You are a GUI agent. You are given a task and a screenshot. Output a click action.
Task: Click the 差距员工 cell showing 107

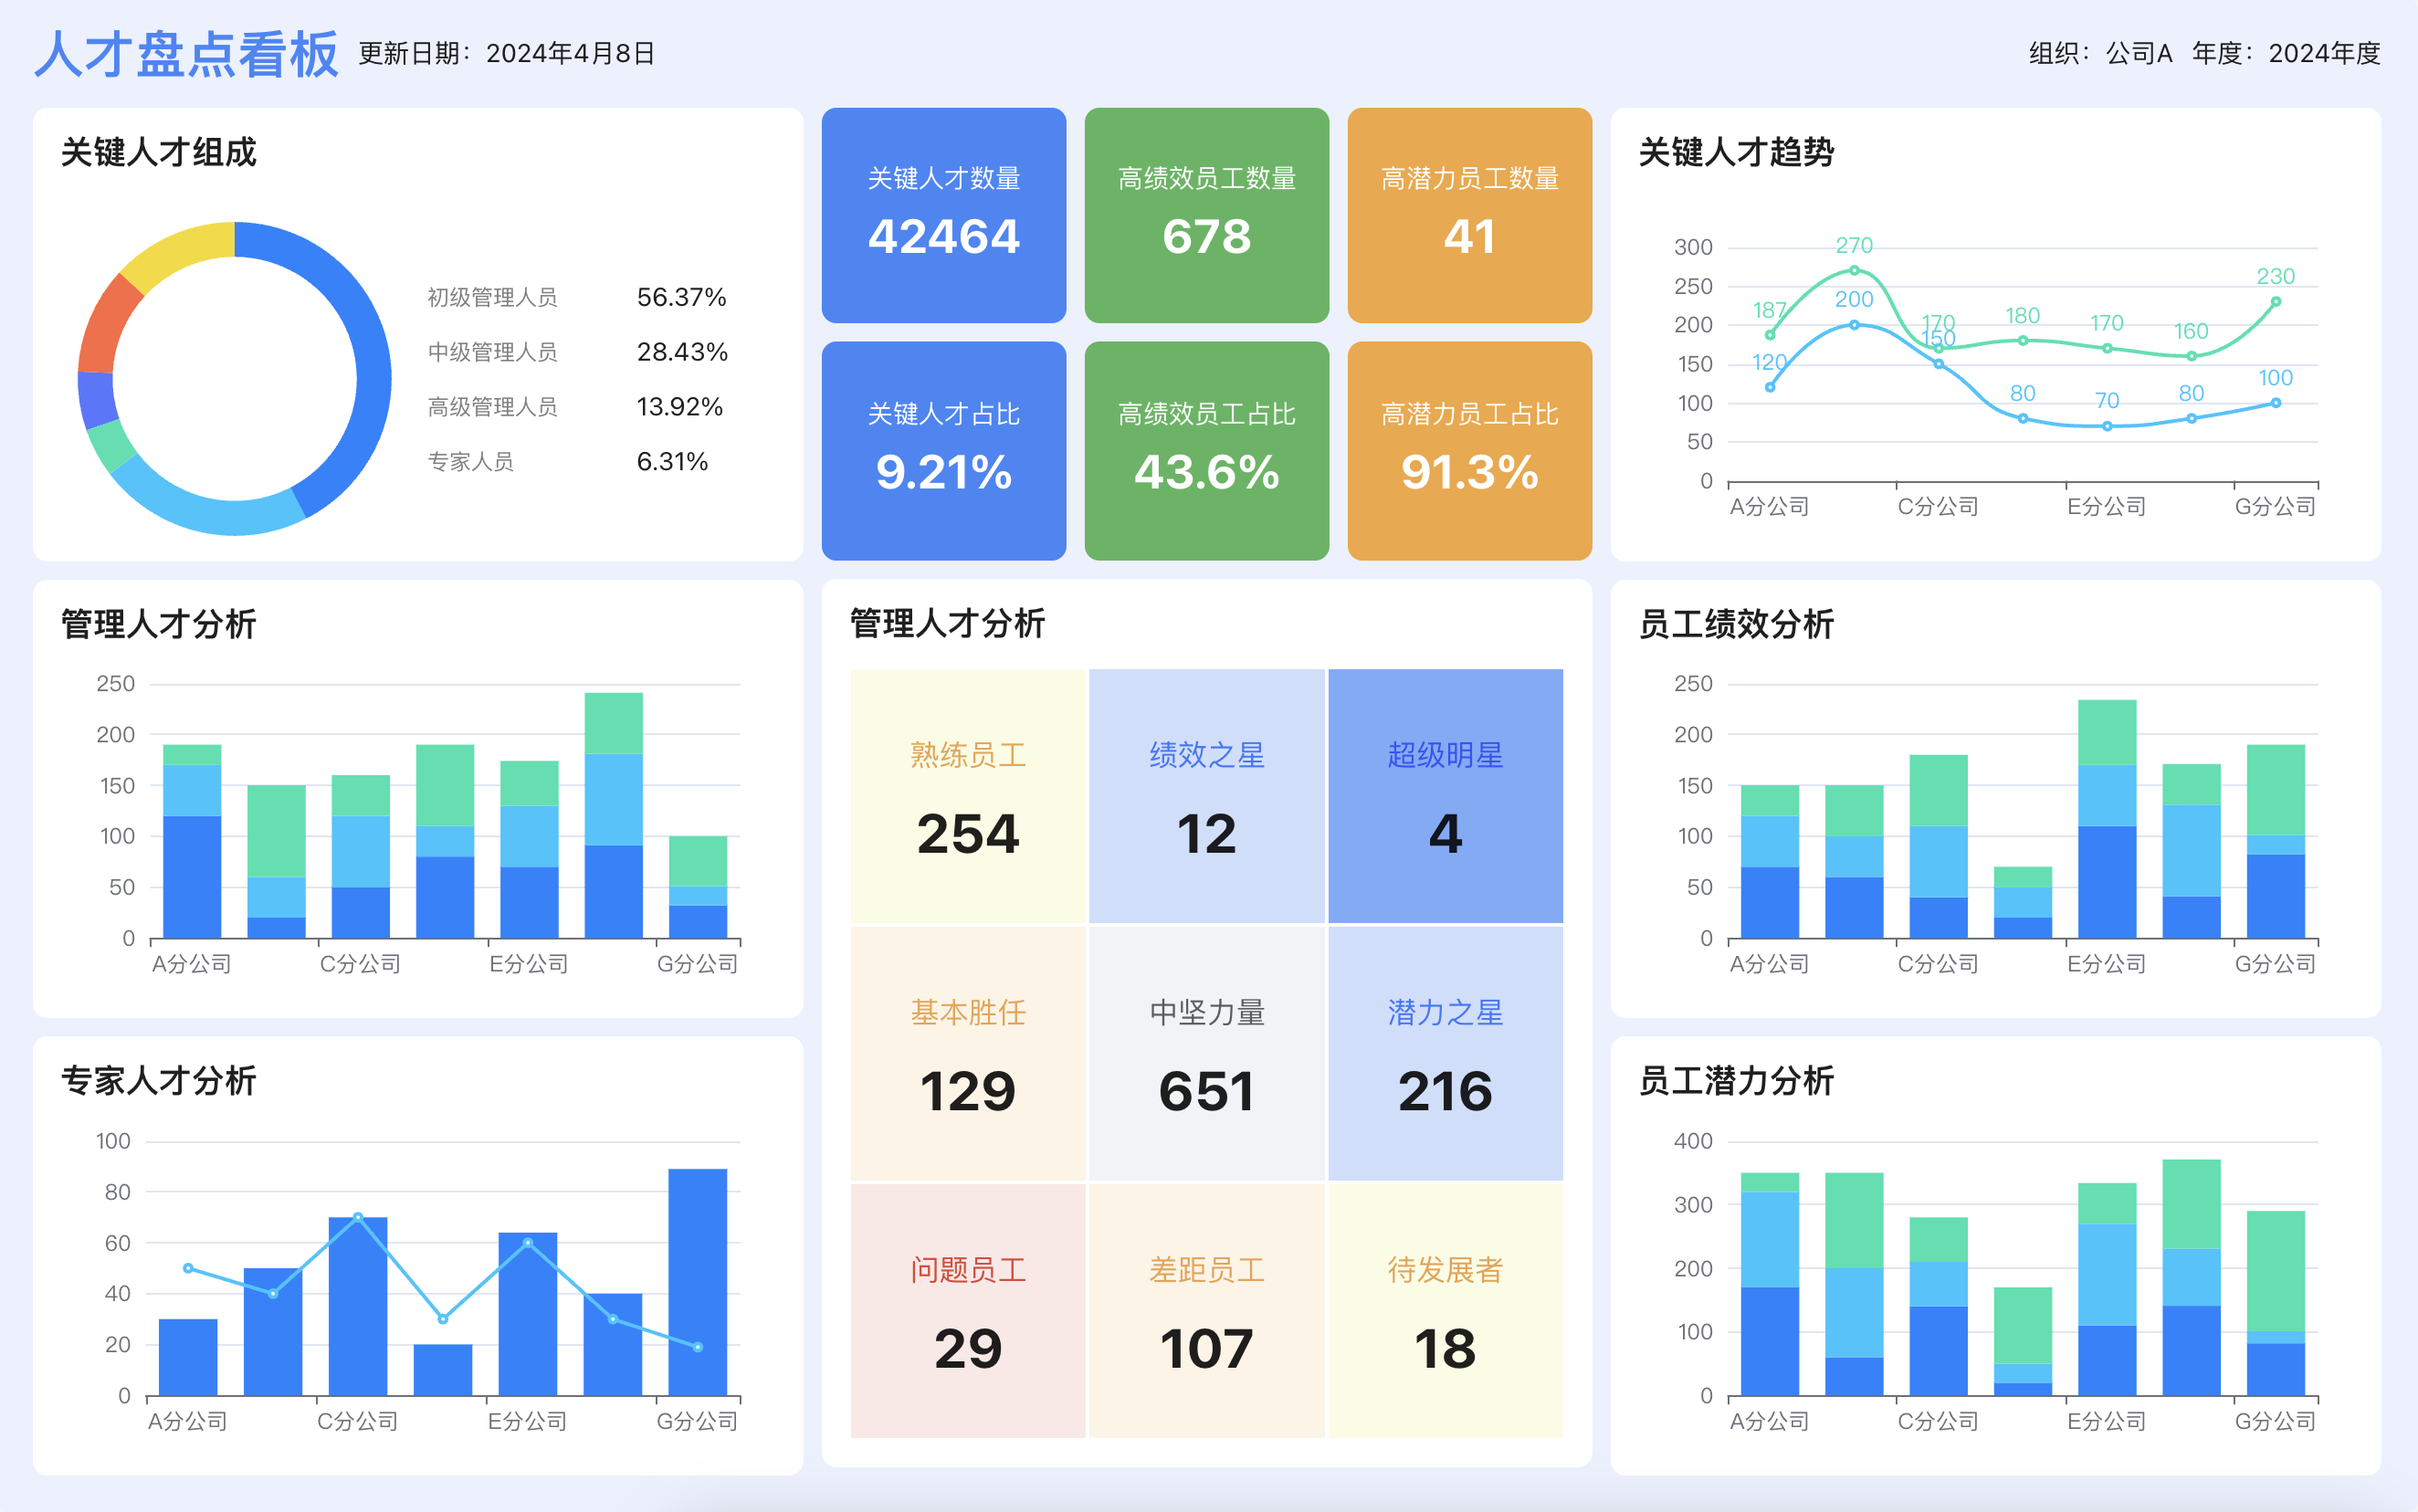[1206, 1310]
